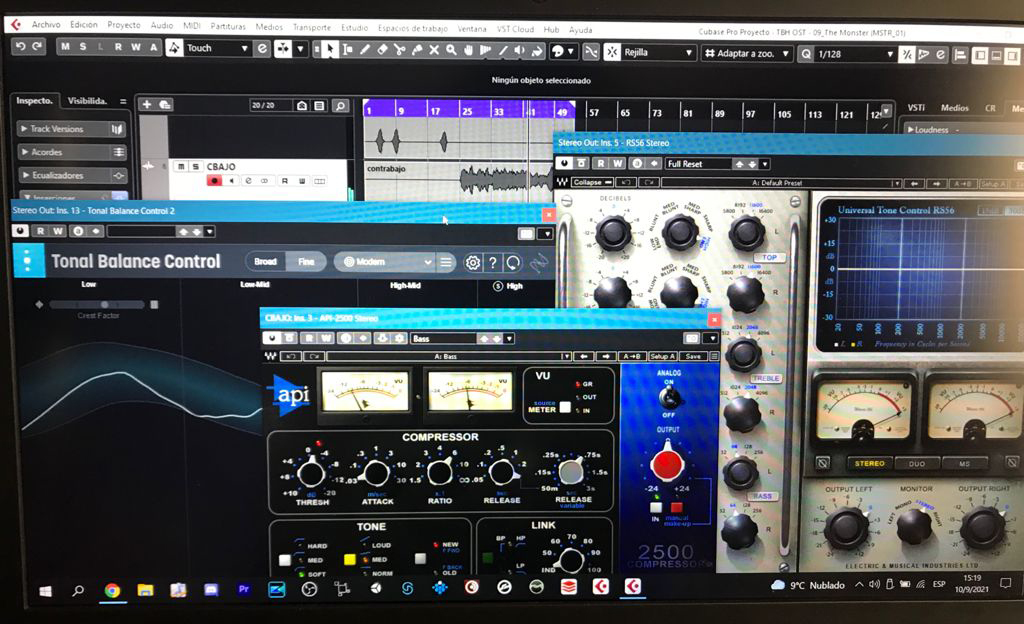Viewport: 1024px width, 624px height.
Task: Switch to the Visibilidad tab
Action: click(88, 101)
